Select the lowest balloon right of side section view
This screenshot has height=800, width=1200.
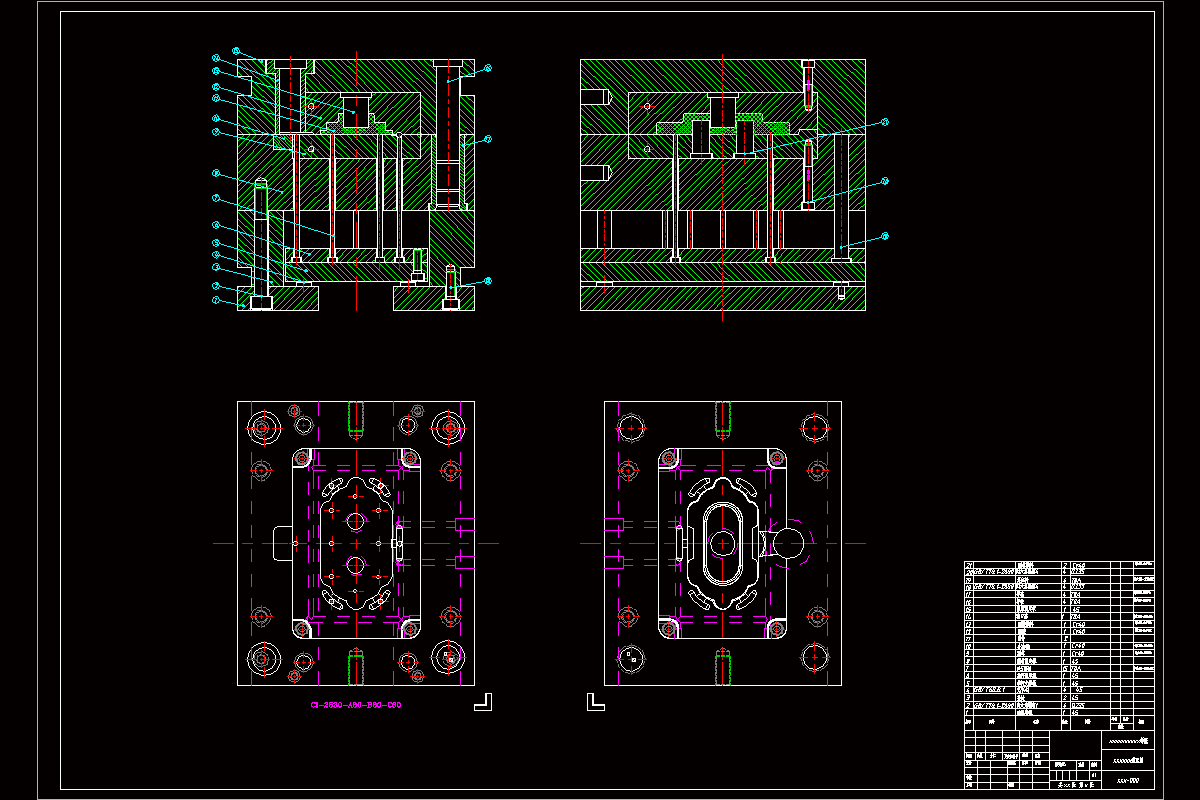[884, 237]
